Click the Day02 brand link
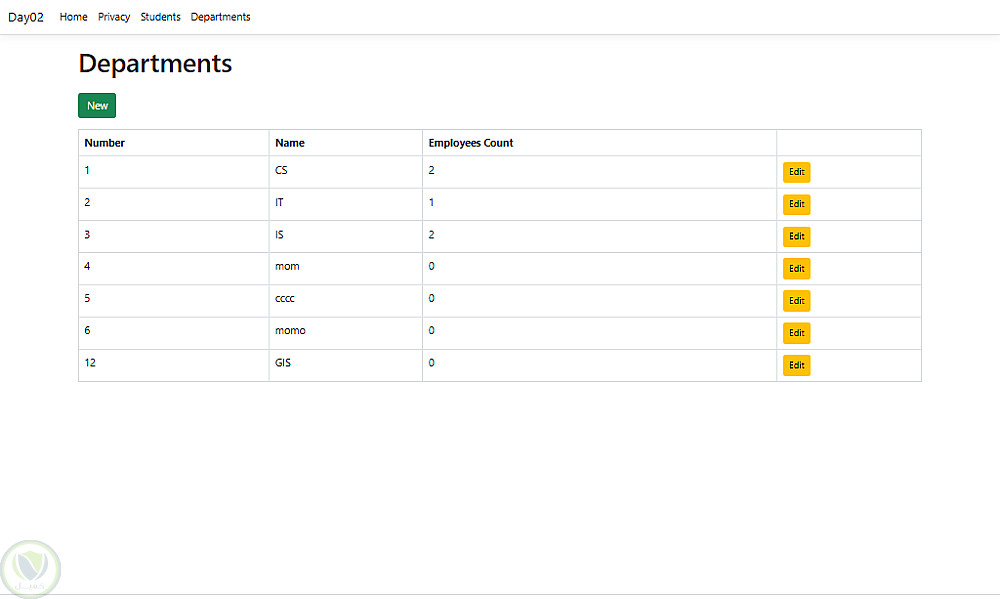 click(x=26, y=17)
